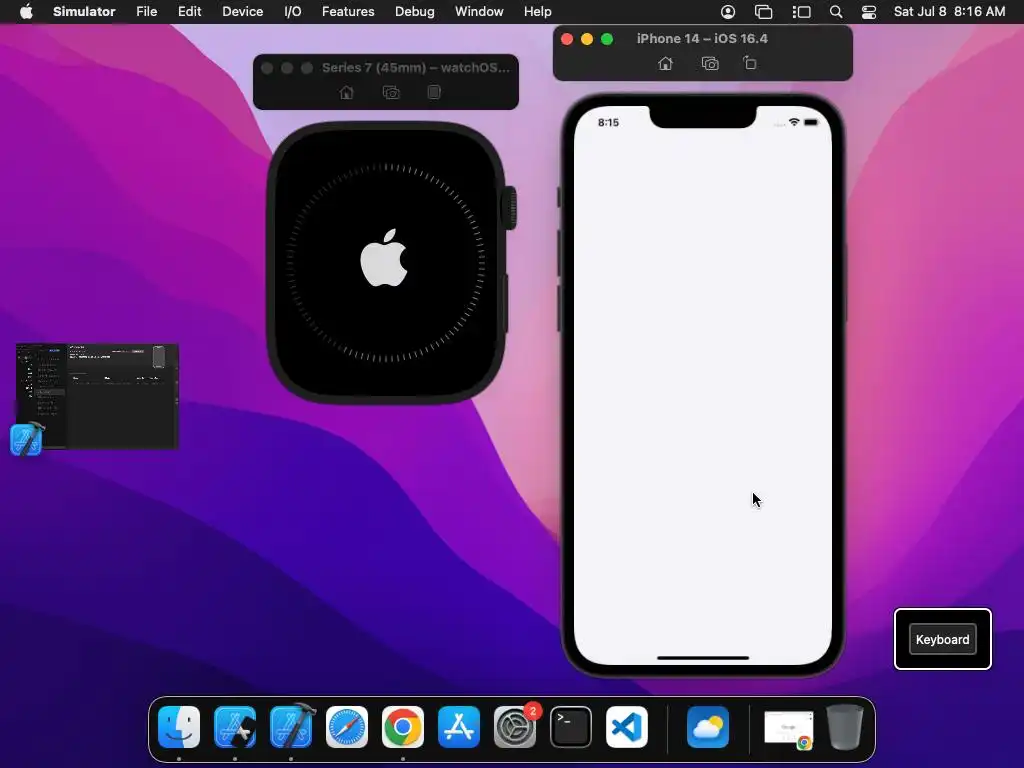Open Finder from the Dock
1024x768 pixels.
click(179, 727)
